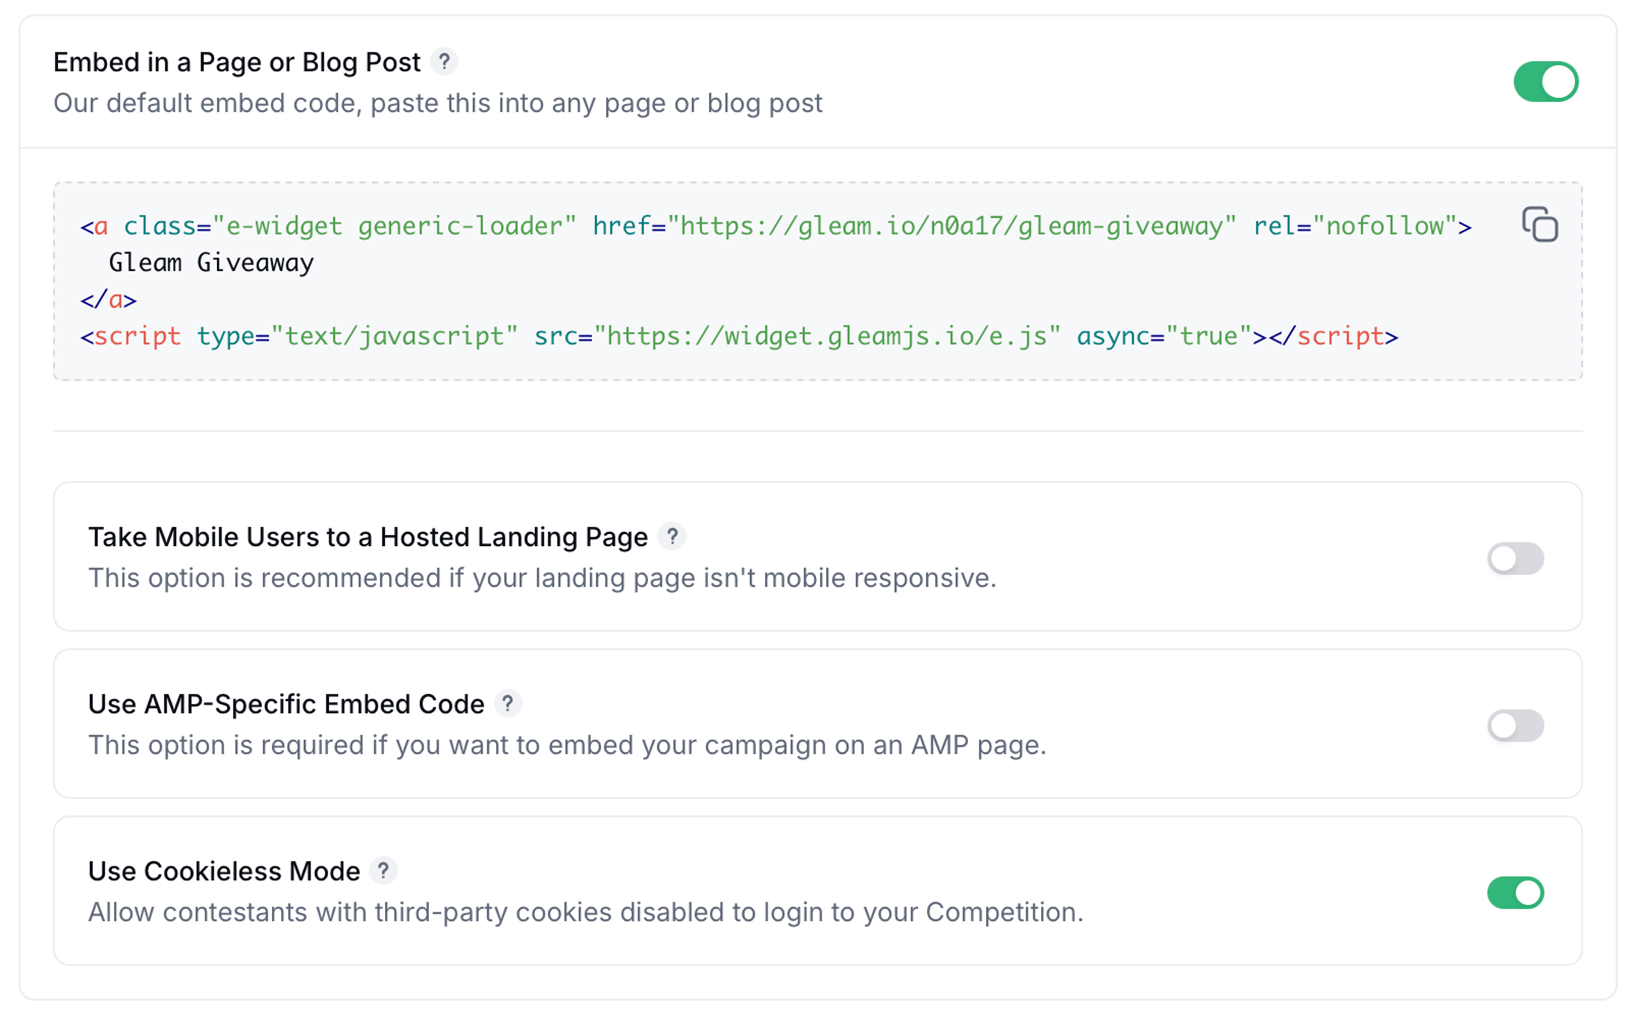Enable Take Mobile Users to a Hosted Landing Page
This screenshot has width=1632, height=1015.
click(x=1515, y=558)
